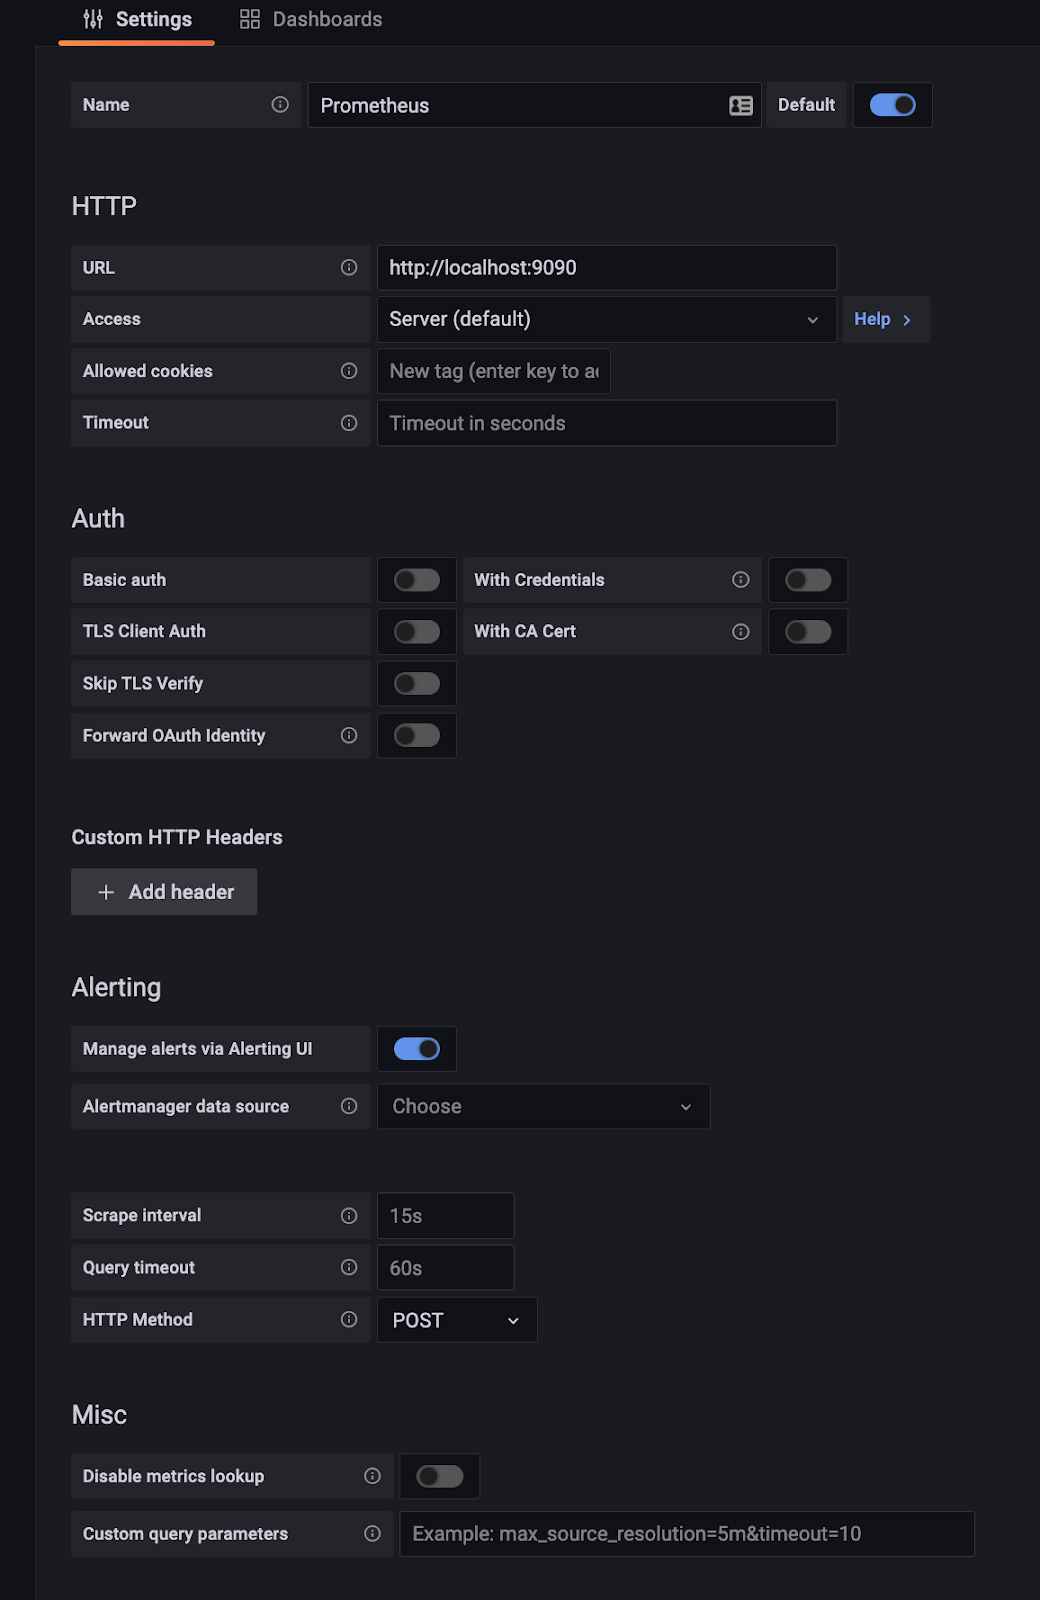Open the HTTP Method POST dropdown
Viewport: 1040px width, 1600px height.
point(457,1320)
